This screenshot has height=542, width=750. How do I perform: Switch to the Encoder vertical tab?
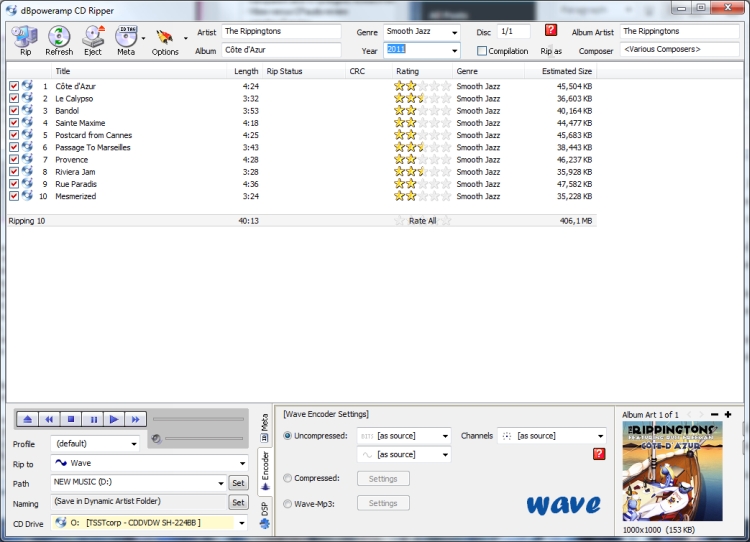pos(265,471)
